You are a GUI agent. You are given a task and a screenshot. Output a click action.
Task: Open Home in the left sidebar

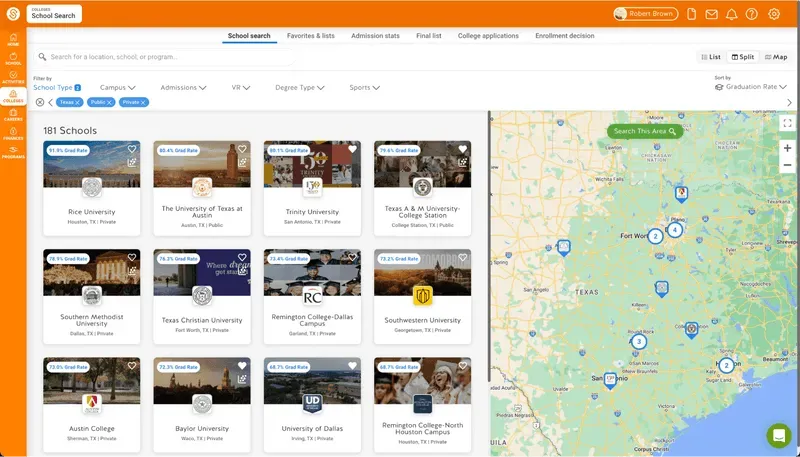click(x=13, y=39)
